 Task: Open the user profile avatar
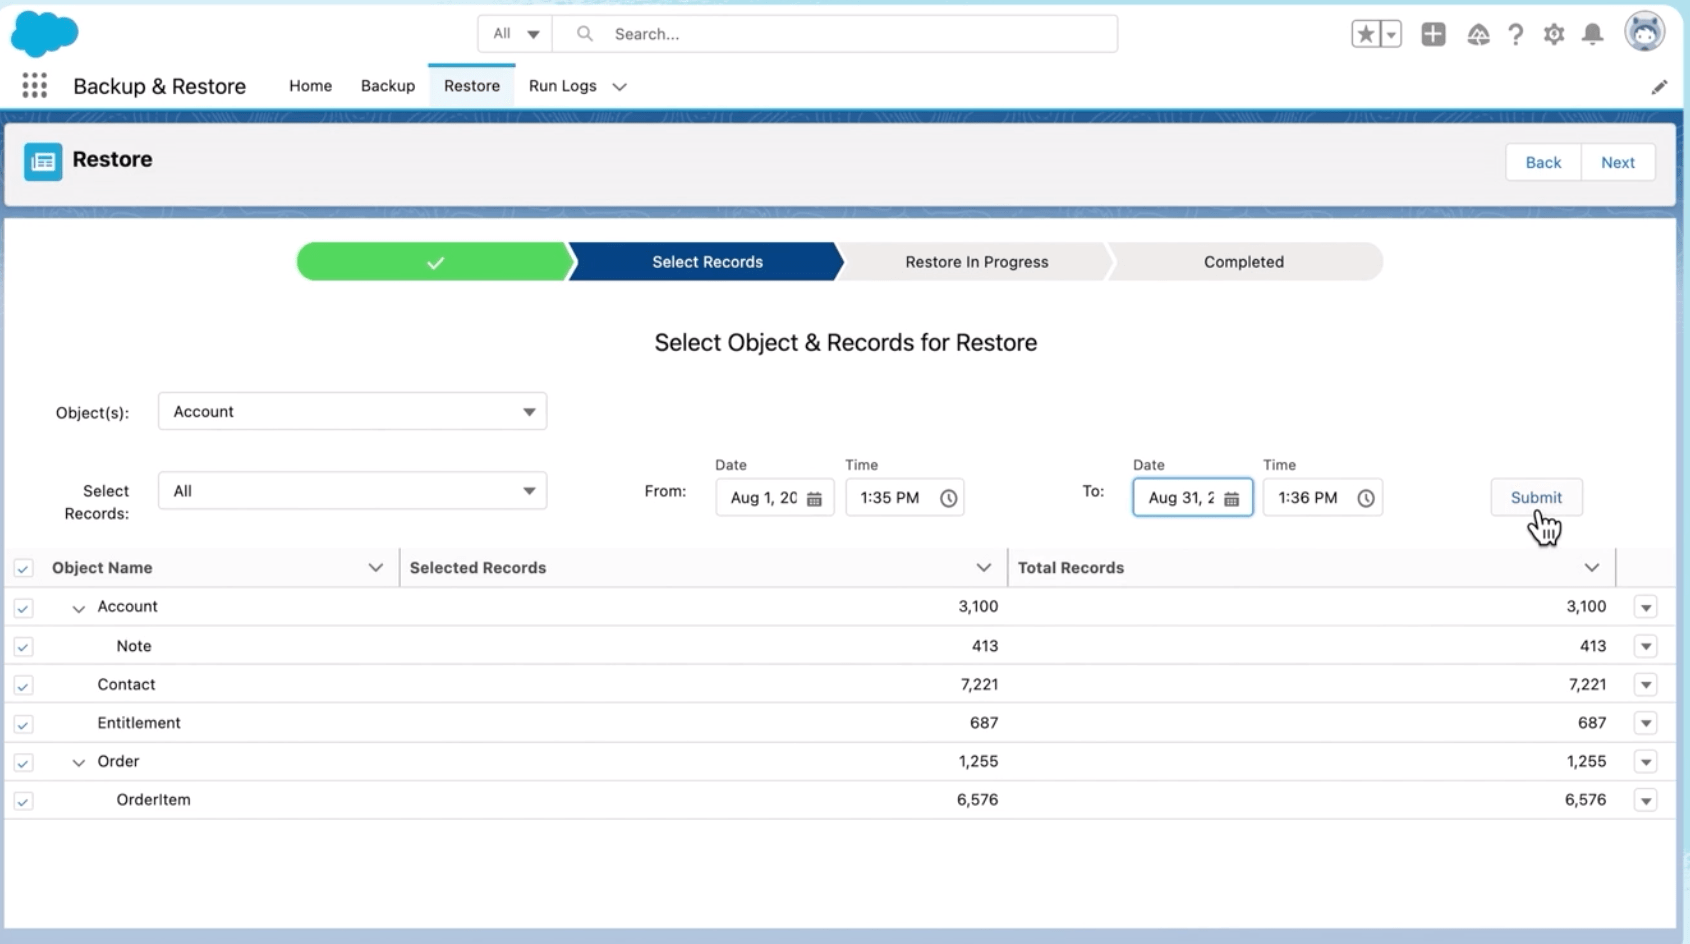pos(1645,32)
